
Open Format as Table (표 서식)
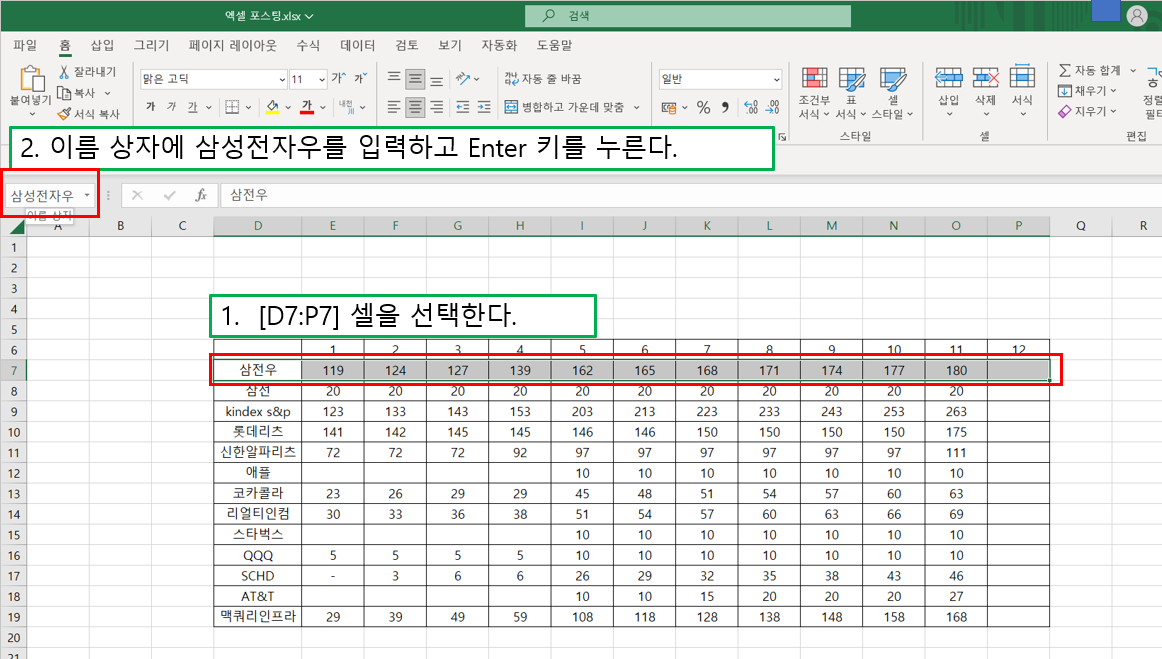pos(851,93)
